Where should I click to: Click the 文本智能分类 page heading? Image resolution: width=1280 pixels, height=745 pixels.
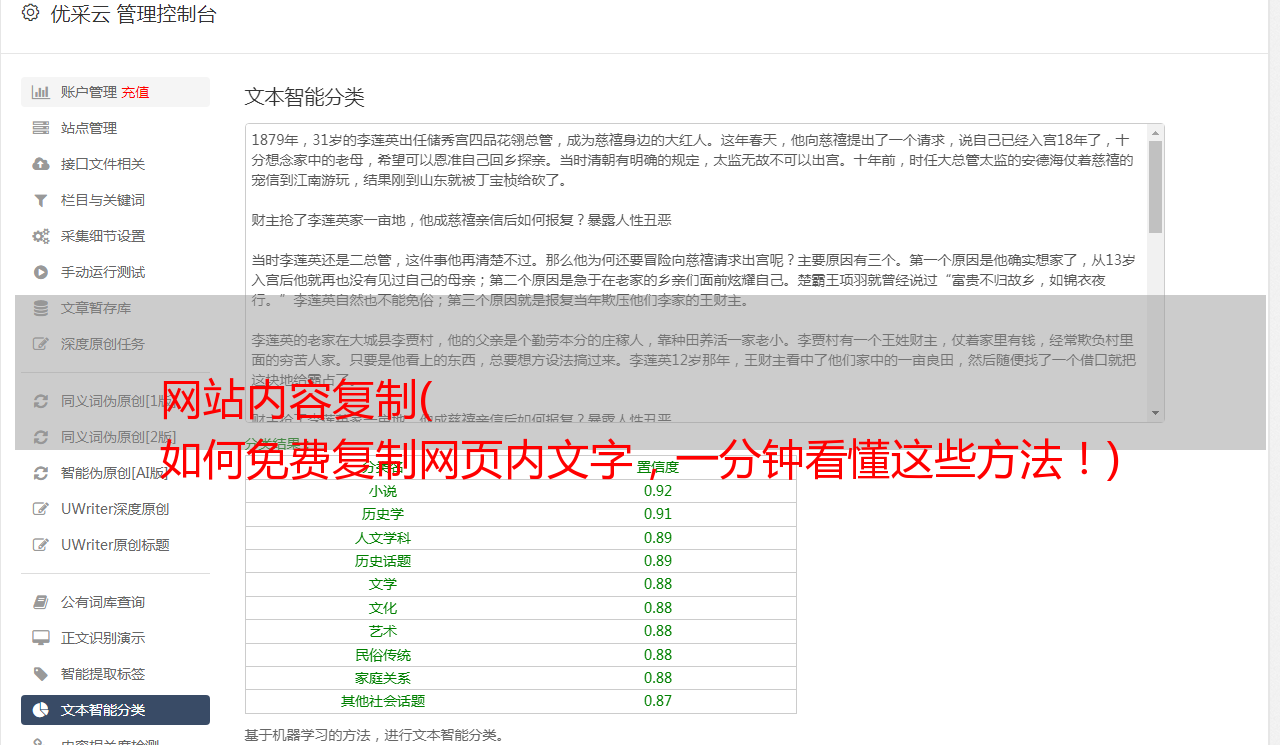pyautogui.click(x=304, y=97)
